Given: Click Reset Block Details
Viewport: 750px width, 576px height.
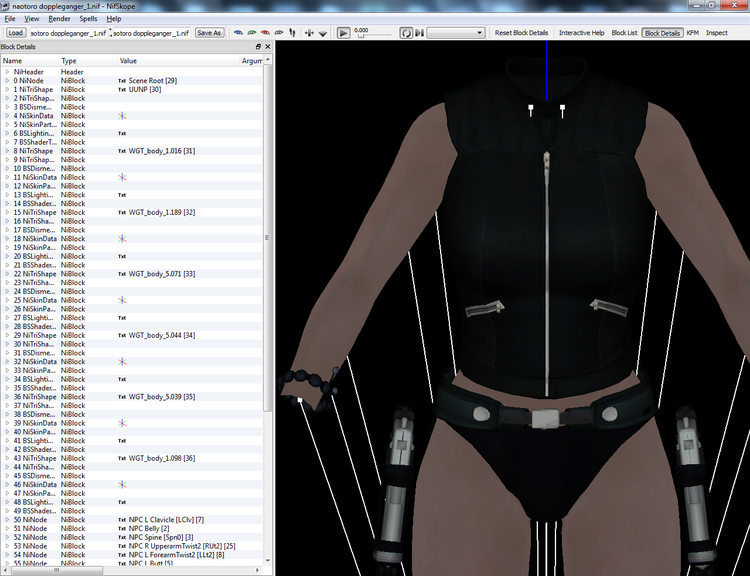Looking at the screenshot, I should tap(521, 33).
